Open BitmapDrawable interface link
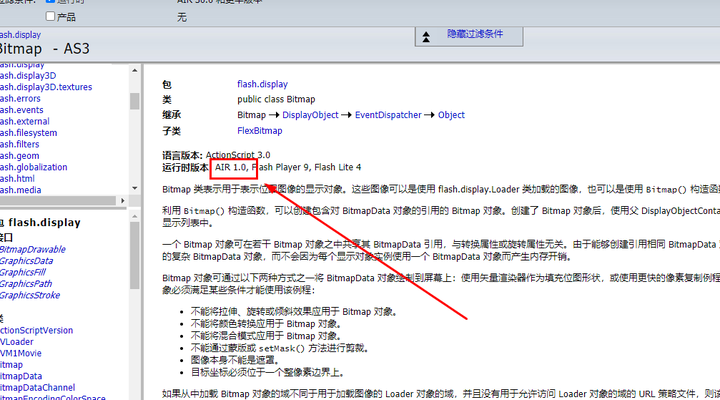Viewport: 720px width, 400px height. tap(33, 249)
